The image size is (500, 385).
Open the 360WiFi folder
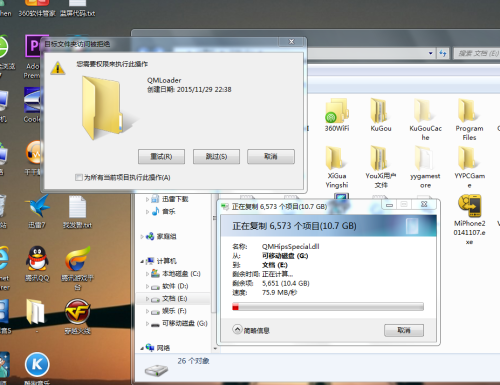click(337, 115)
